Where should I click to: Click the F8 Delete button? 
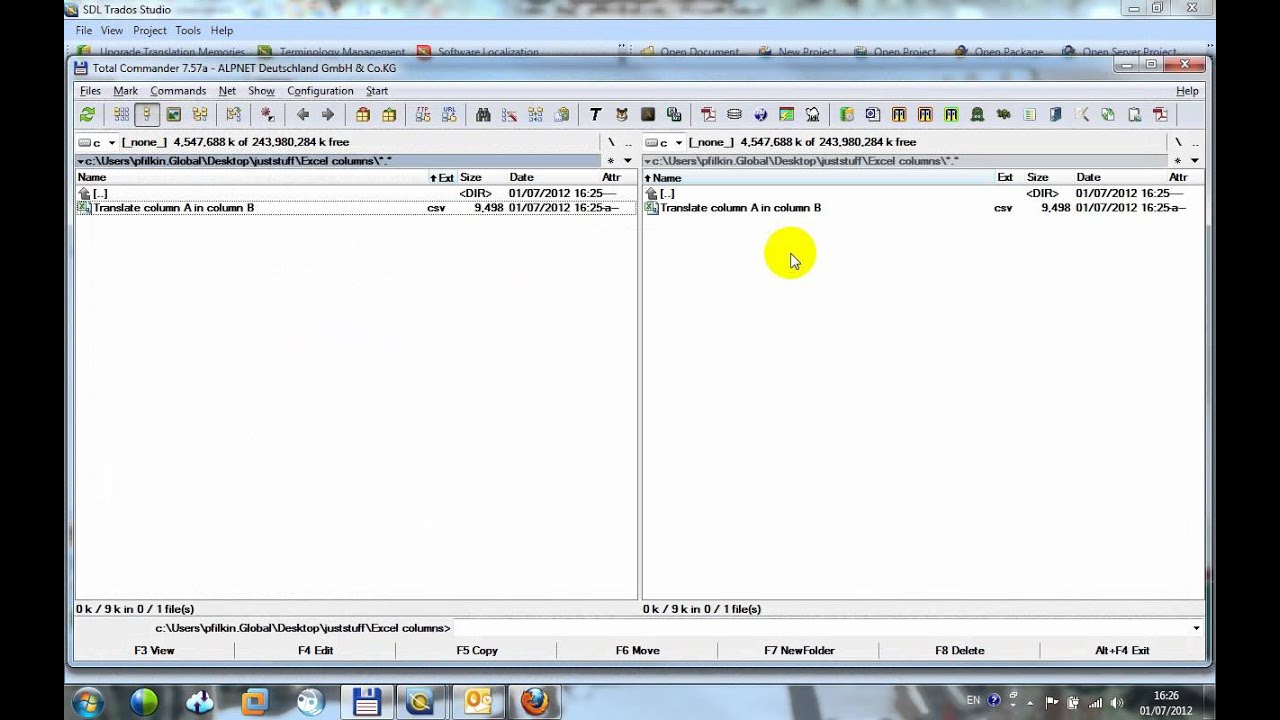tap(960, 650)
